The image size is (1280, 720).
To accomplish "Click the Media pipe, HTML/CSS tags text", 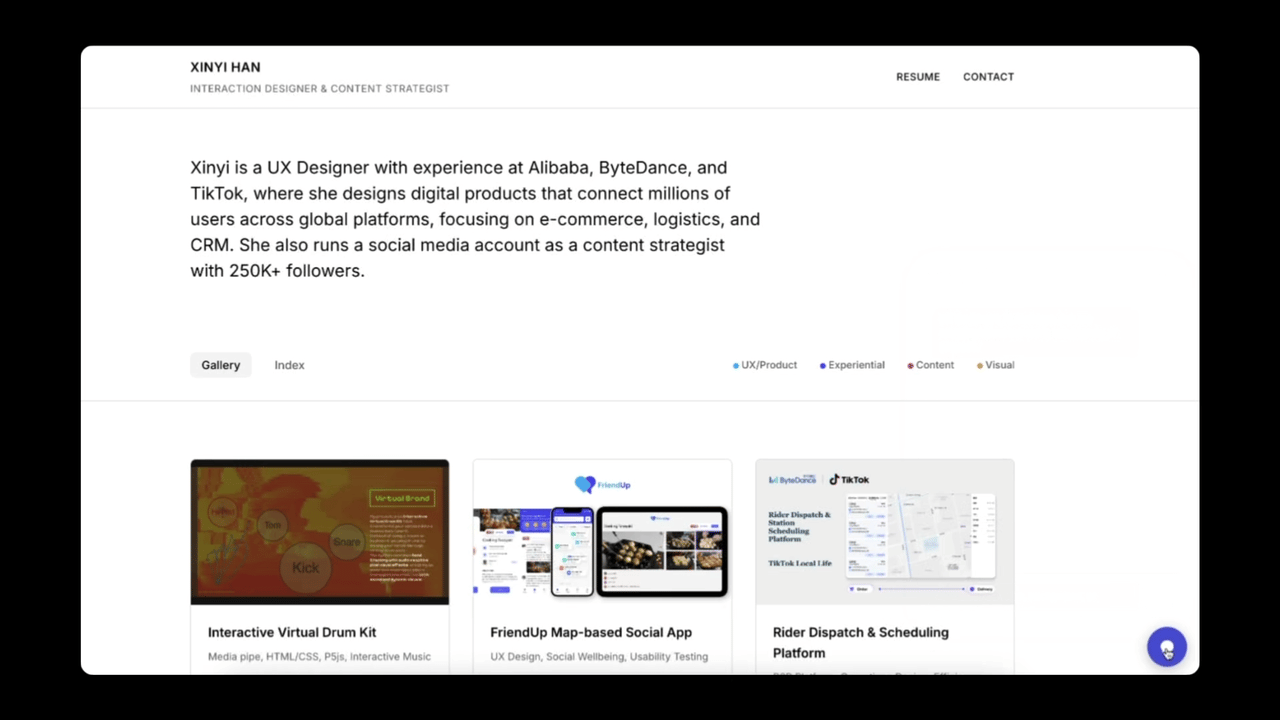I will (319, 657).
